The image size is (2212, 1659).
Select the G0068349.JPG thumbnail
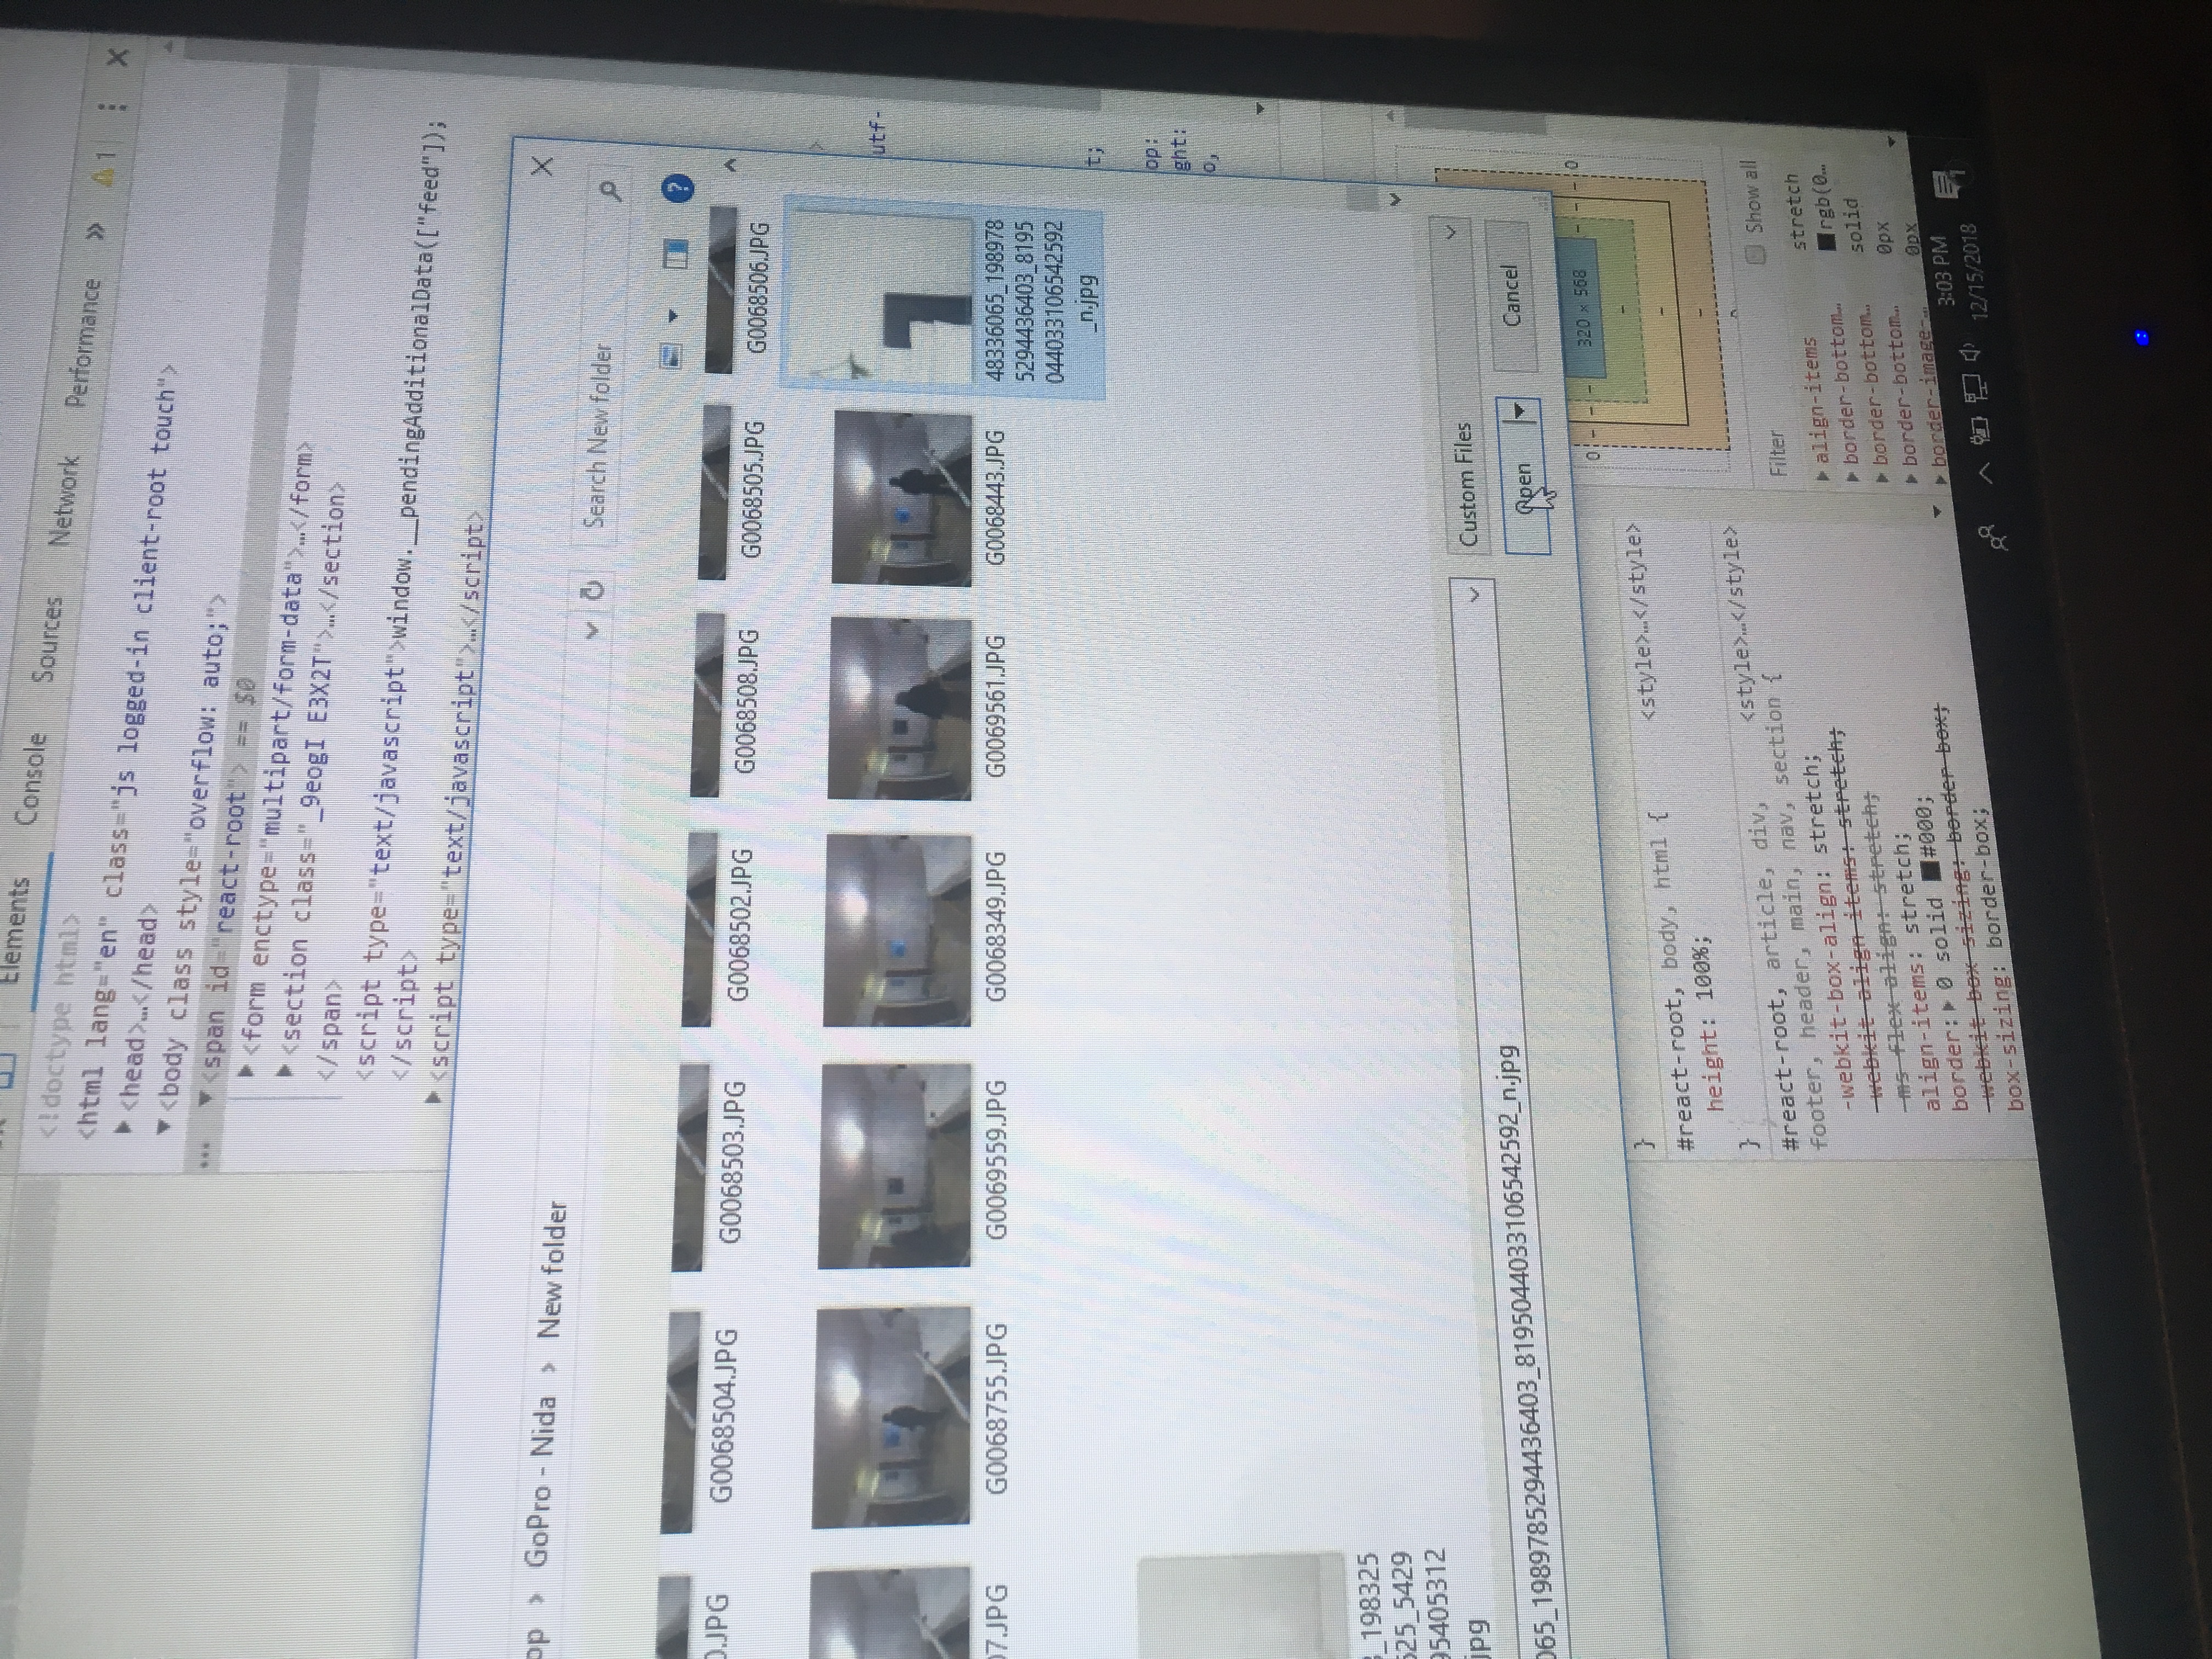[897, 931]
